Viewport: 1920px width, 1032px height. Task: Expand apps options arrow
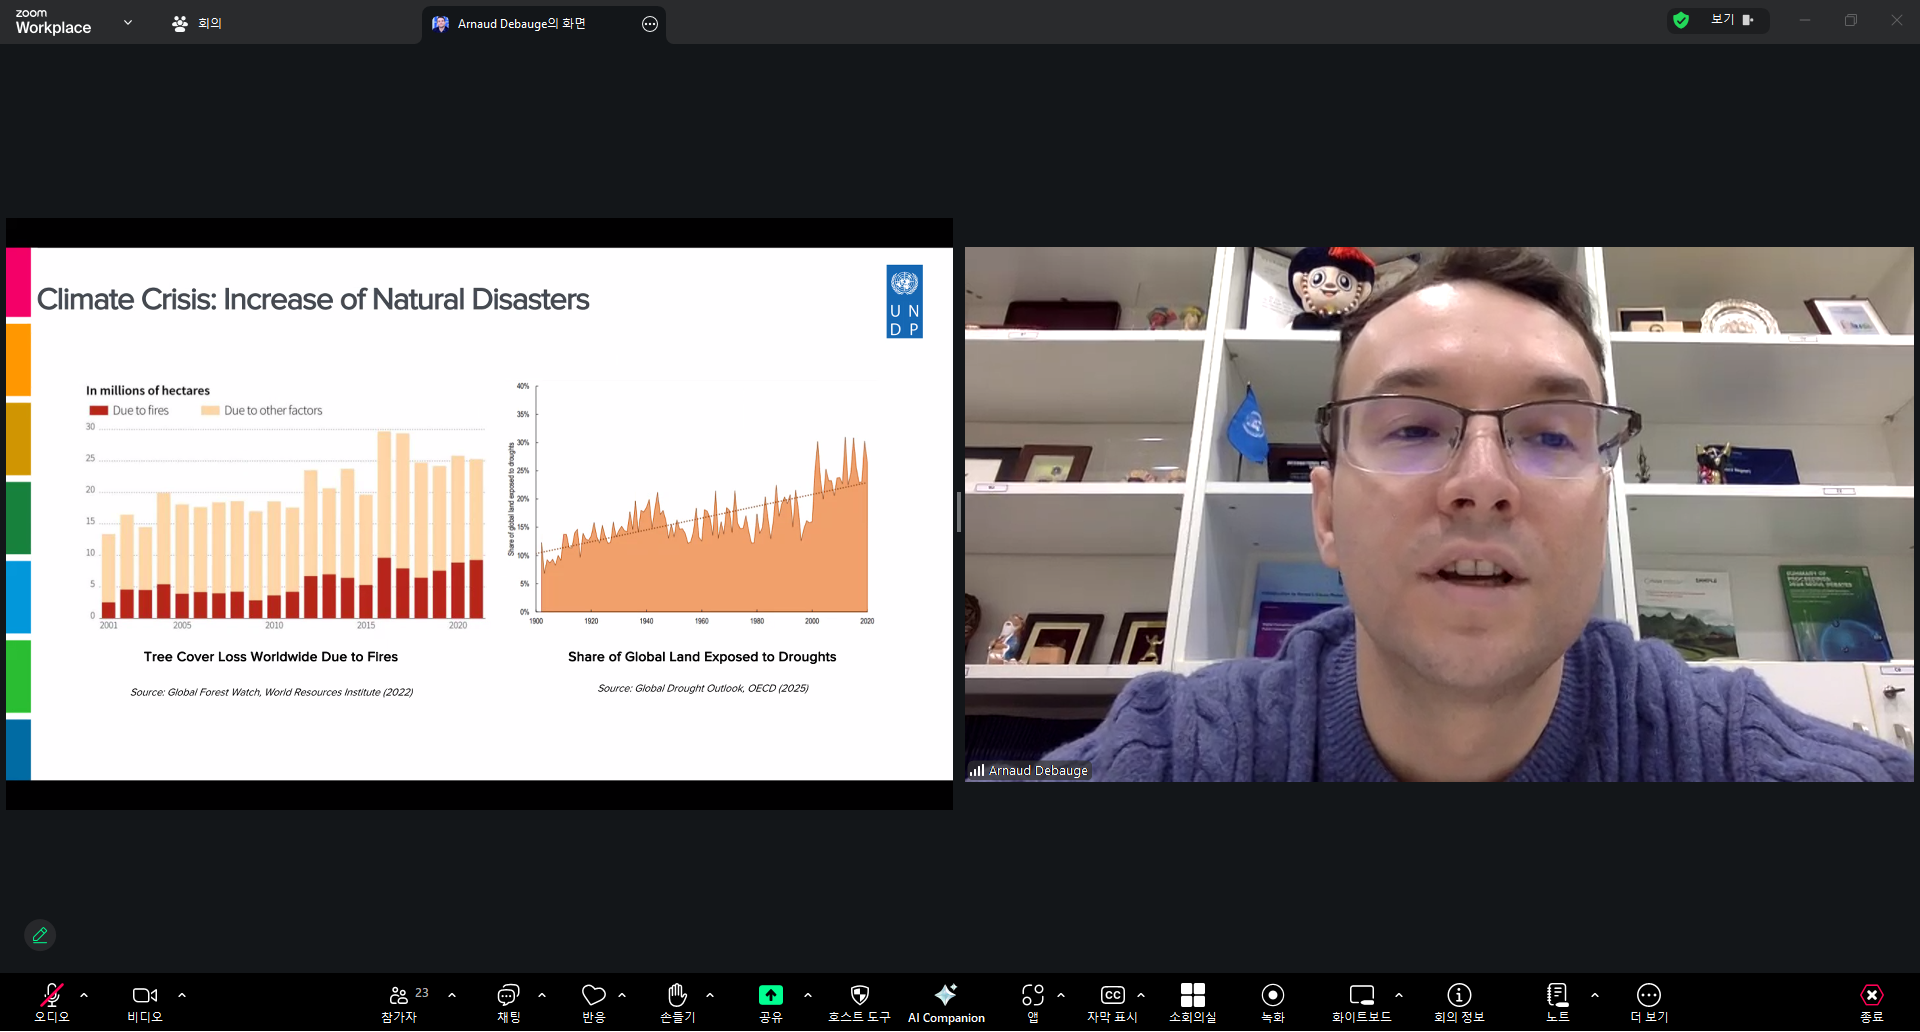[x=1061, y=996]
